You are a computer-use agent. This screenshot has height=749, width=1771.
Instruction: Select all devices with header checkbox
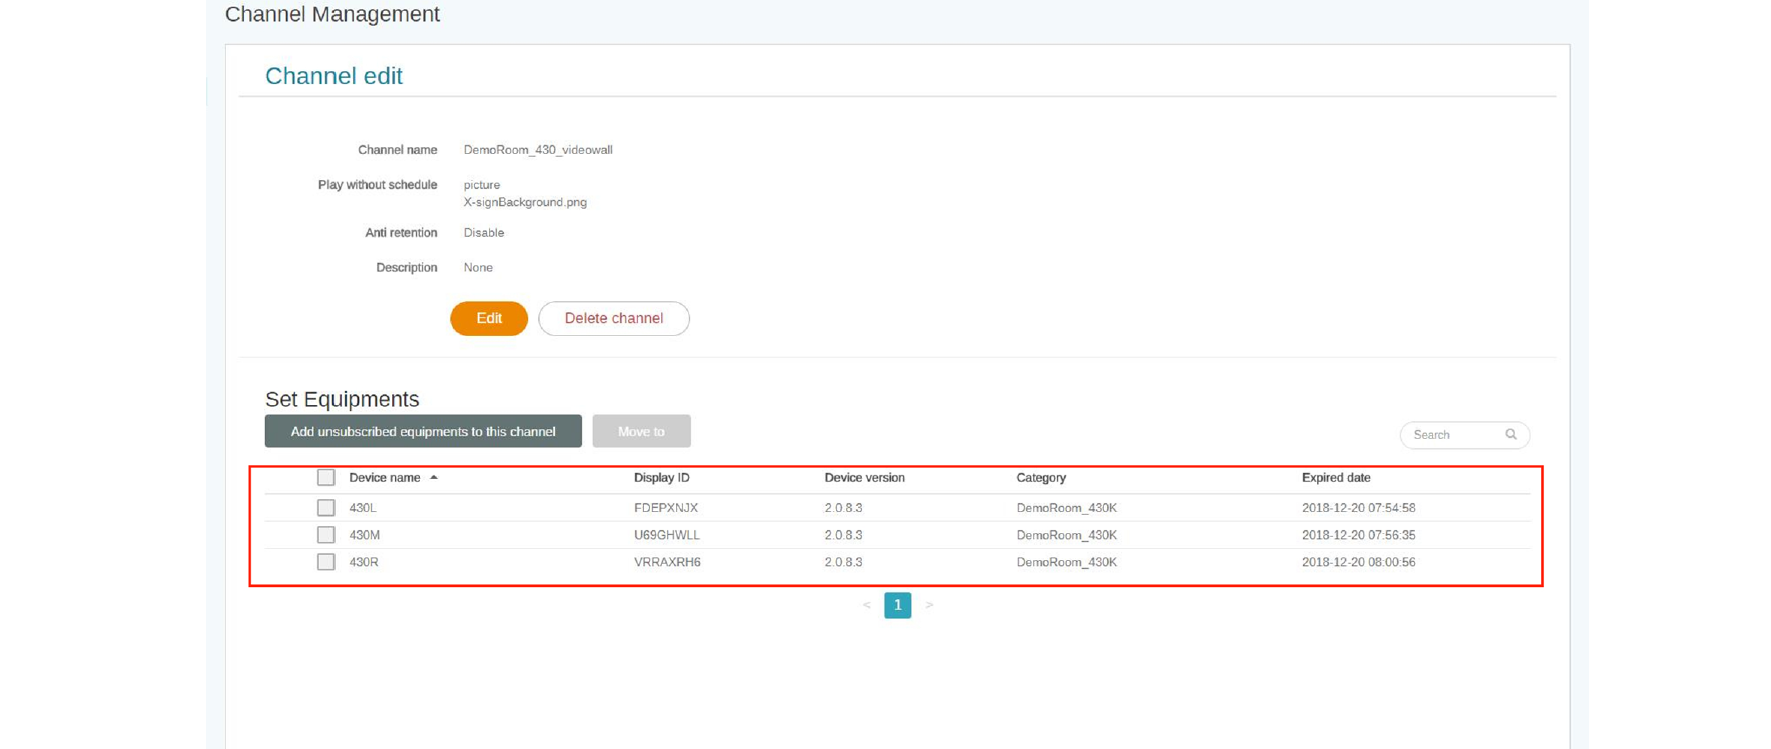326,478
